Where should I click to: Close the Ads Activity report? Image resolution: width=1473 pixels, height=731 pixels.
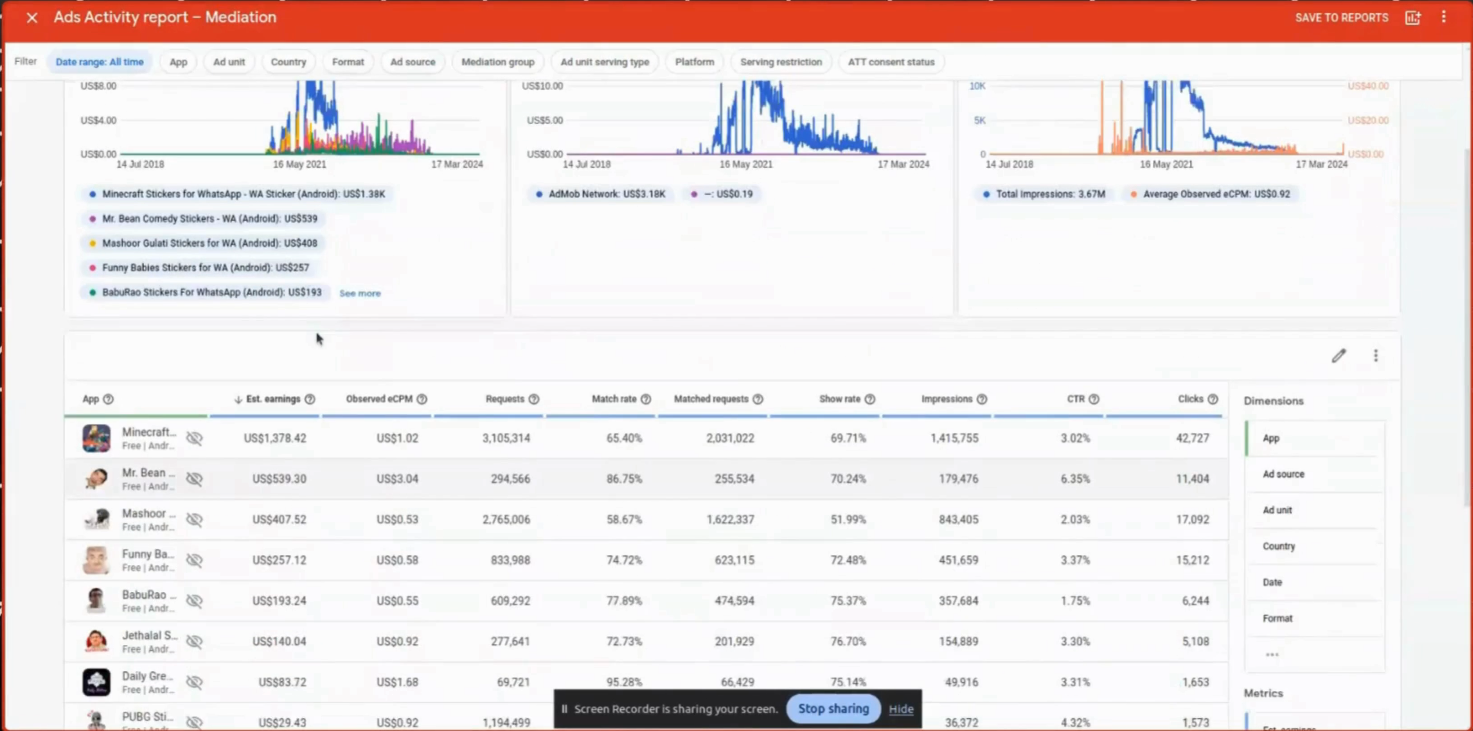[x=32, y=18]
